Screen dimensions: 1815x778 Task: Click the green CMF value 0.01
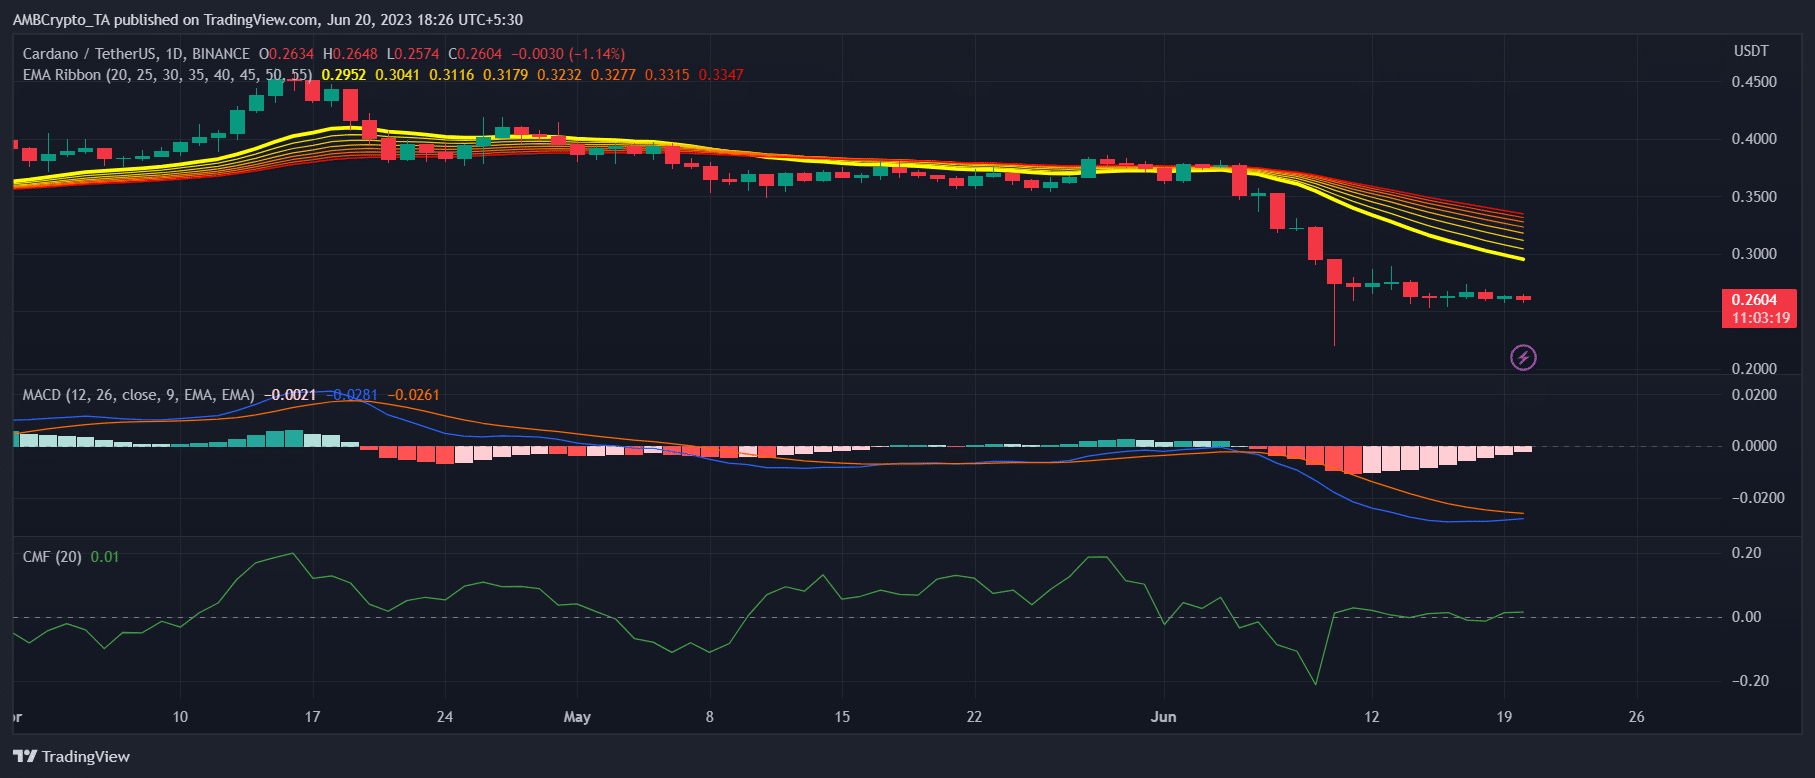104,557
